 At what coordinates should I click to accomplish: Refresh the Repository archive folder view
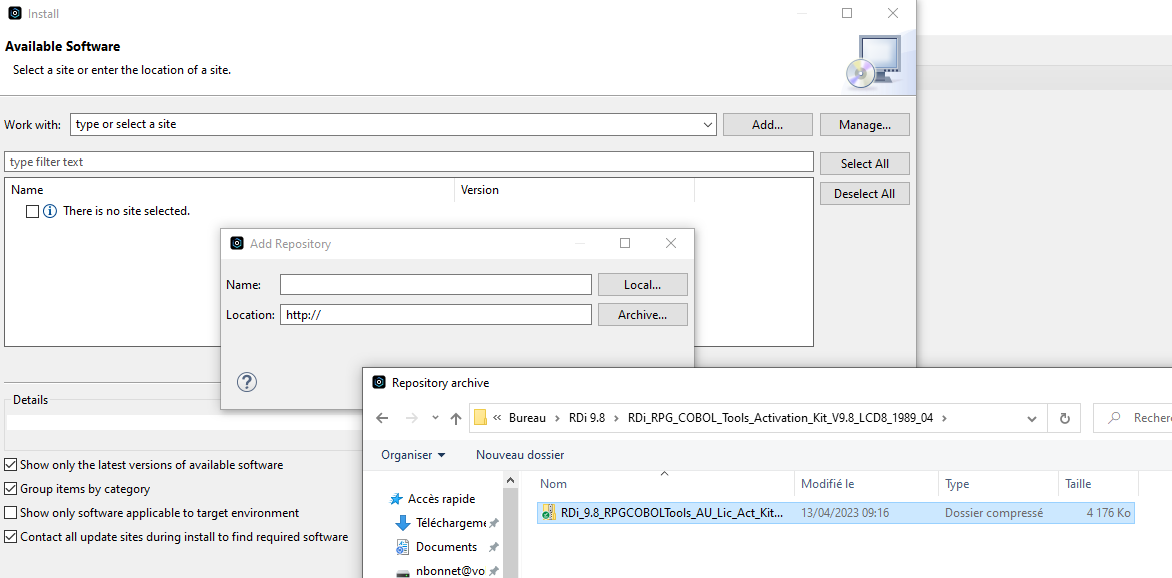point(1064,418)
